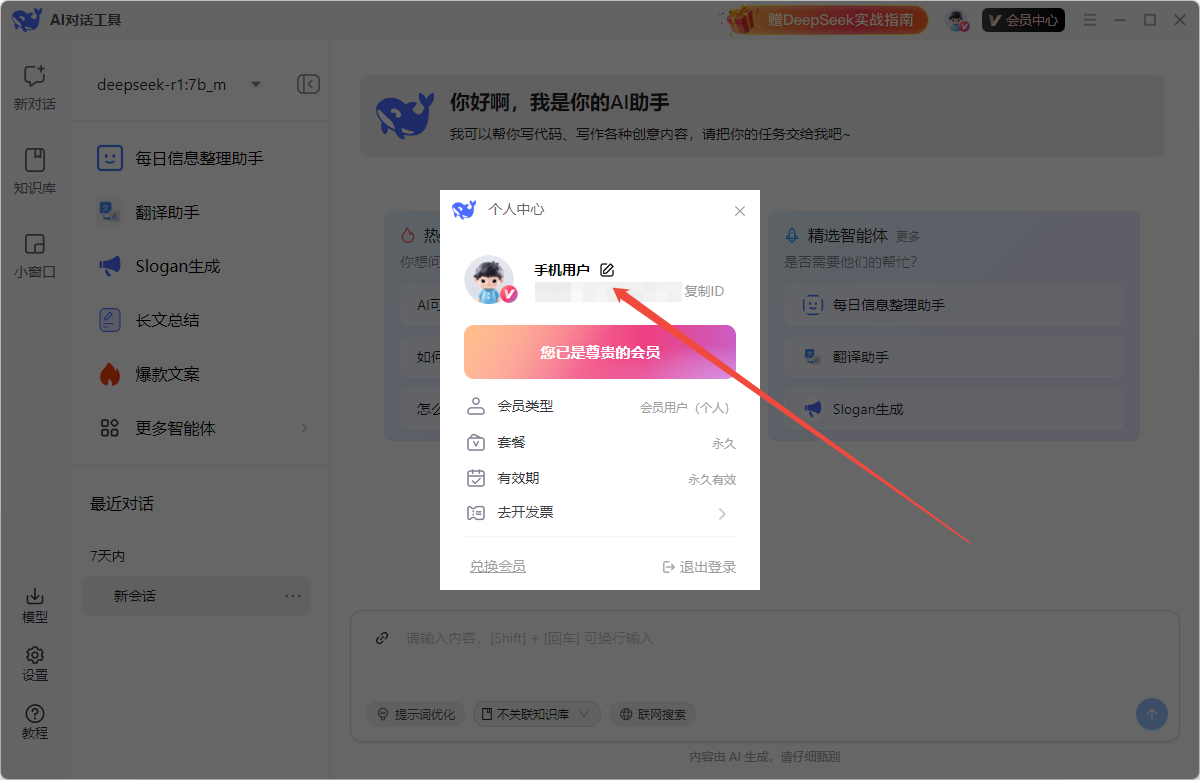Viewport: 1200px width, 780px height.
Task: Click the send arrow button
Action: point(1151,714)
